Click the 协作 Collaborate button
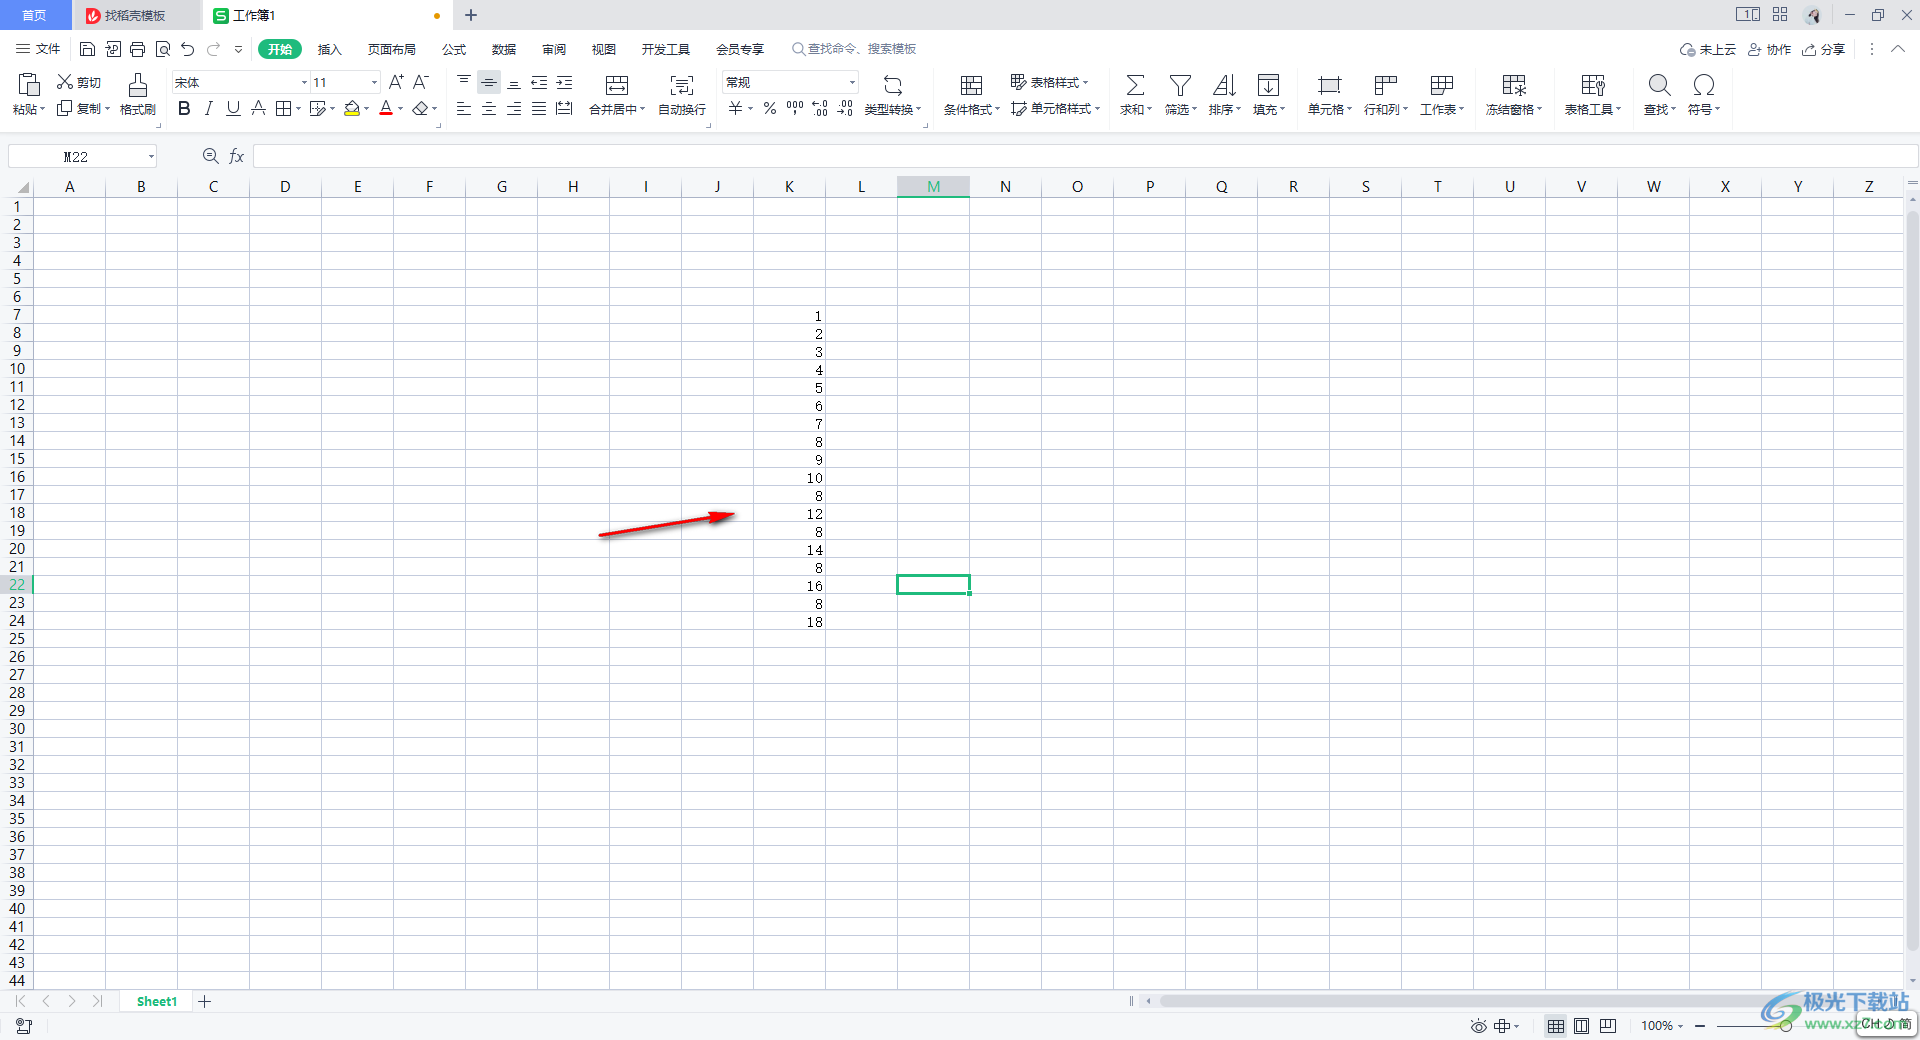The image size is (1920, 1040). pos(1769,49)
